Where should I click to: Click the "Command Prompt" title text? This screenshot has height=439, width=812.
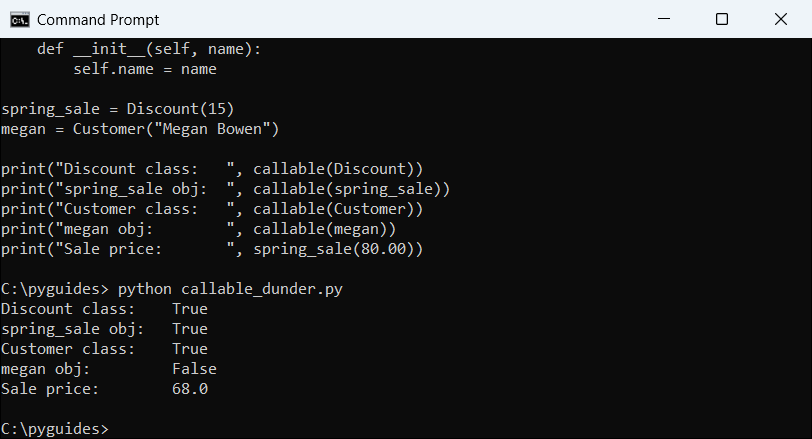(x=98, y=20)
